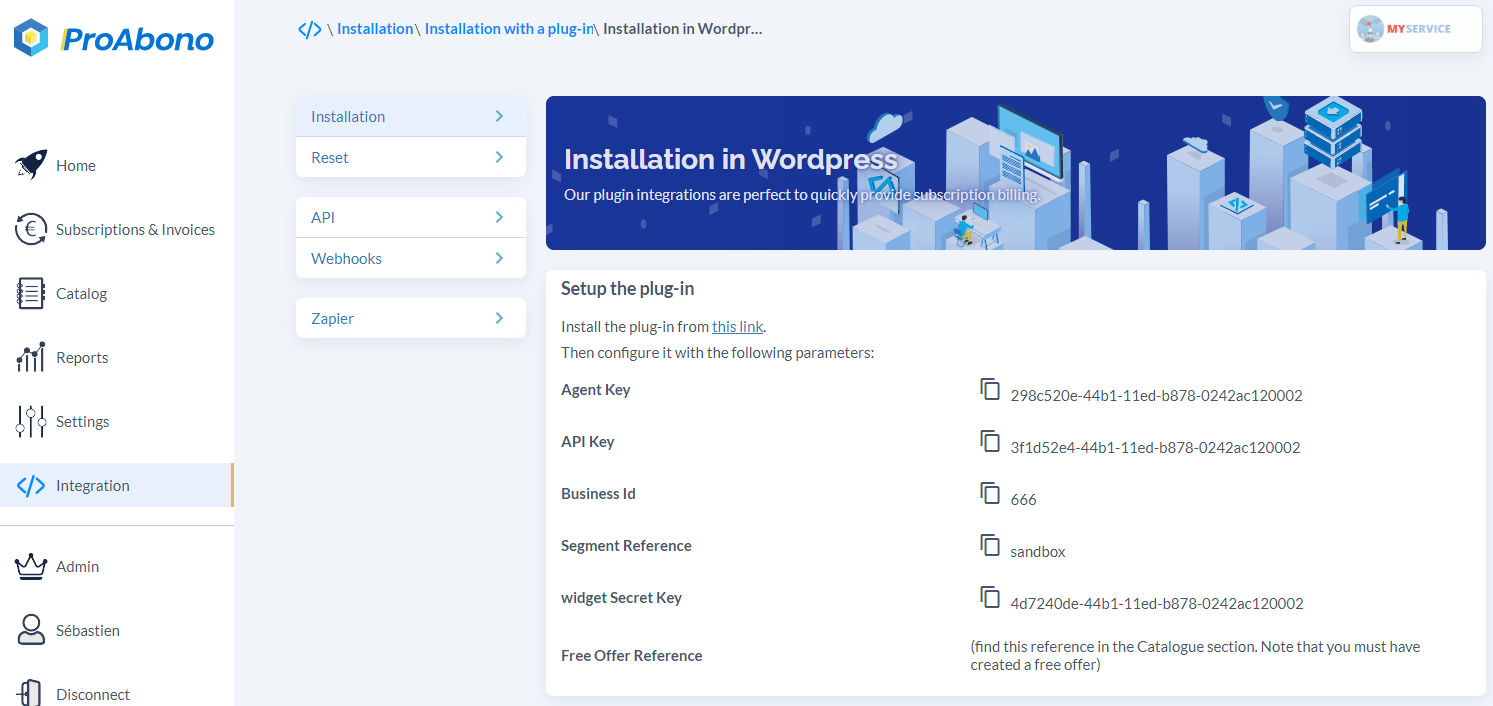
Task: Select Reset in the submenu
Action: (411, 157)
